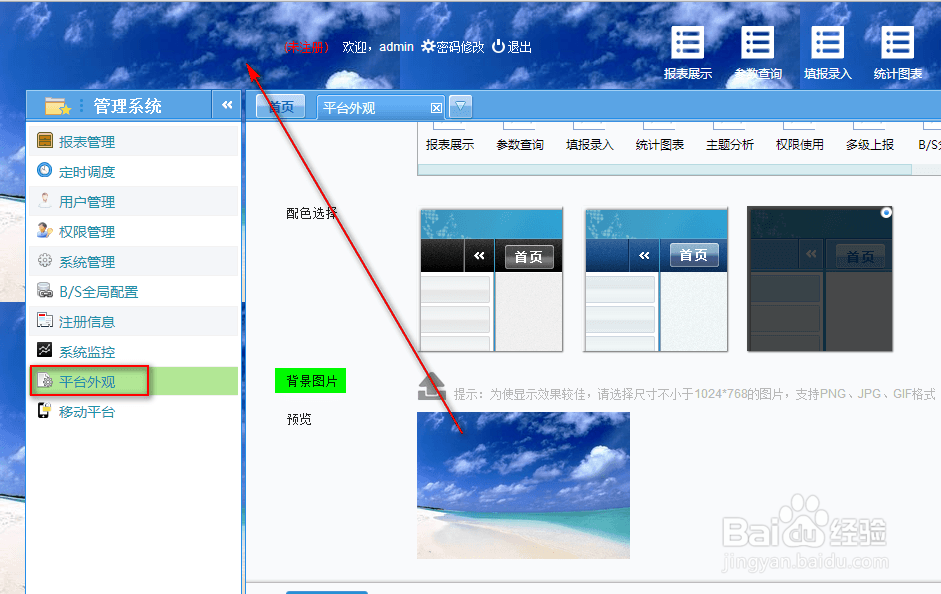Click the beach background preview image
The image size is (941, 594).
(x=524, y=484)
